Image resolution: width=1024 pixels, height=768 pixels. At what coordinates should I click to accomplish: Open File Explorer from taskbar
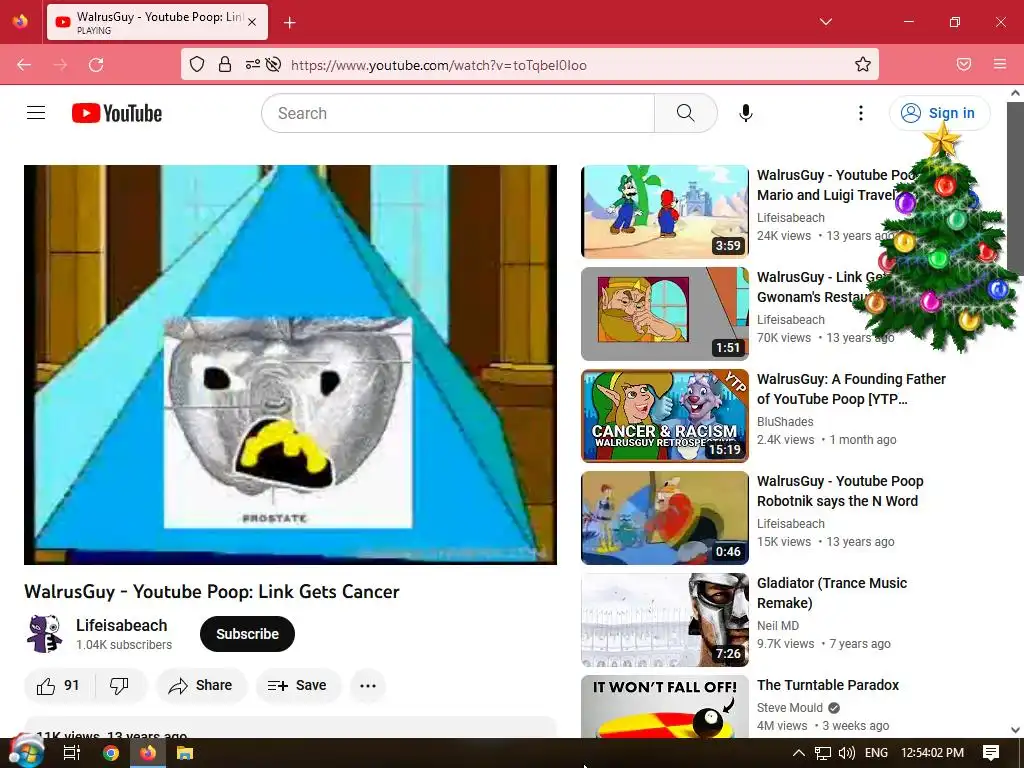[x=185, y=753]
